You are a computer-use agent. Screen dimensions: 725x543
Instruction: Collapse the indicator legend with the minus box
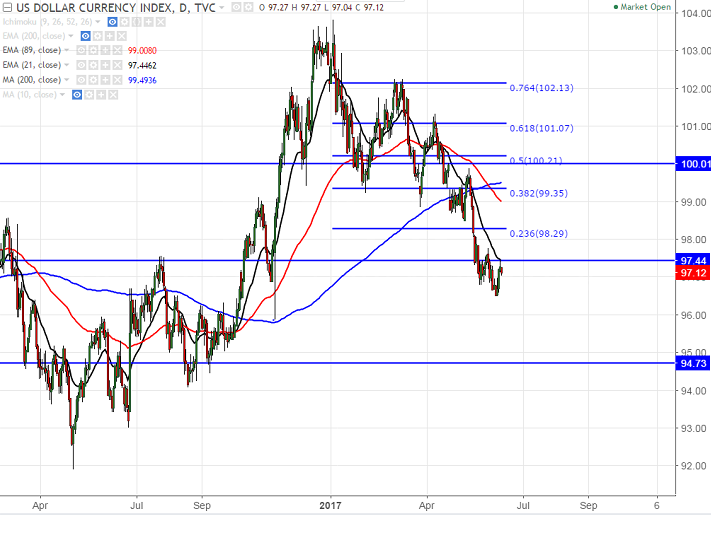(7, 7)
